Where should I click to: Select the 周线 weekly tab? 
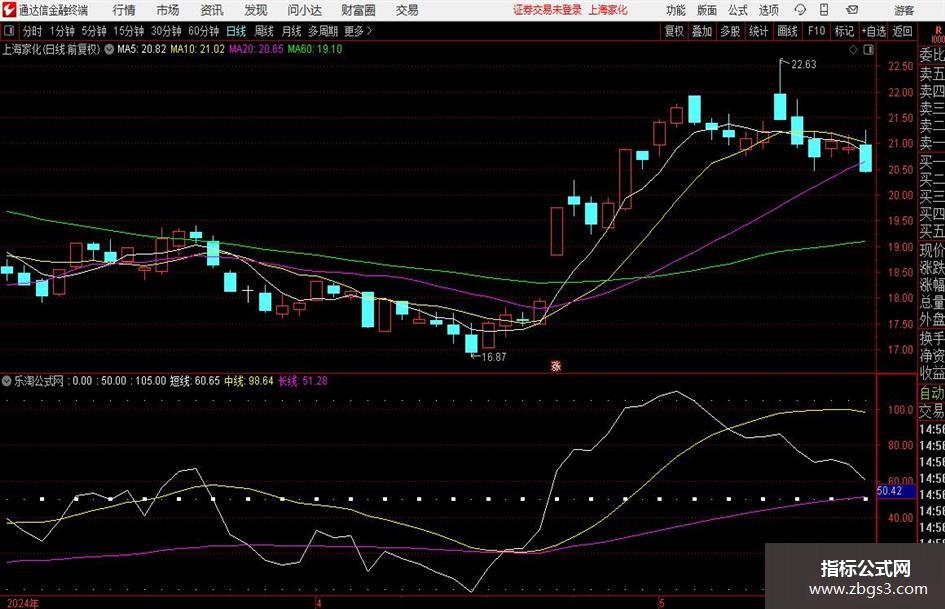click(264, 31)
